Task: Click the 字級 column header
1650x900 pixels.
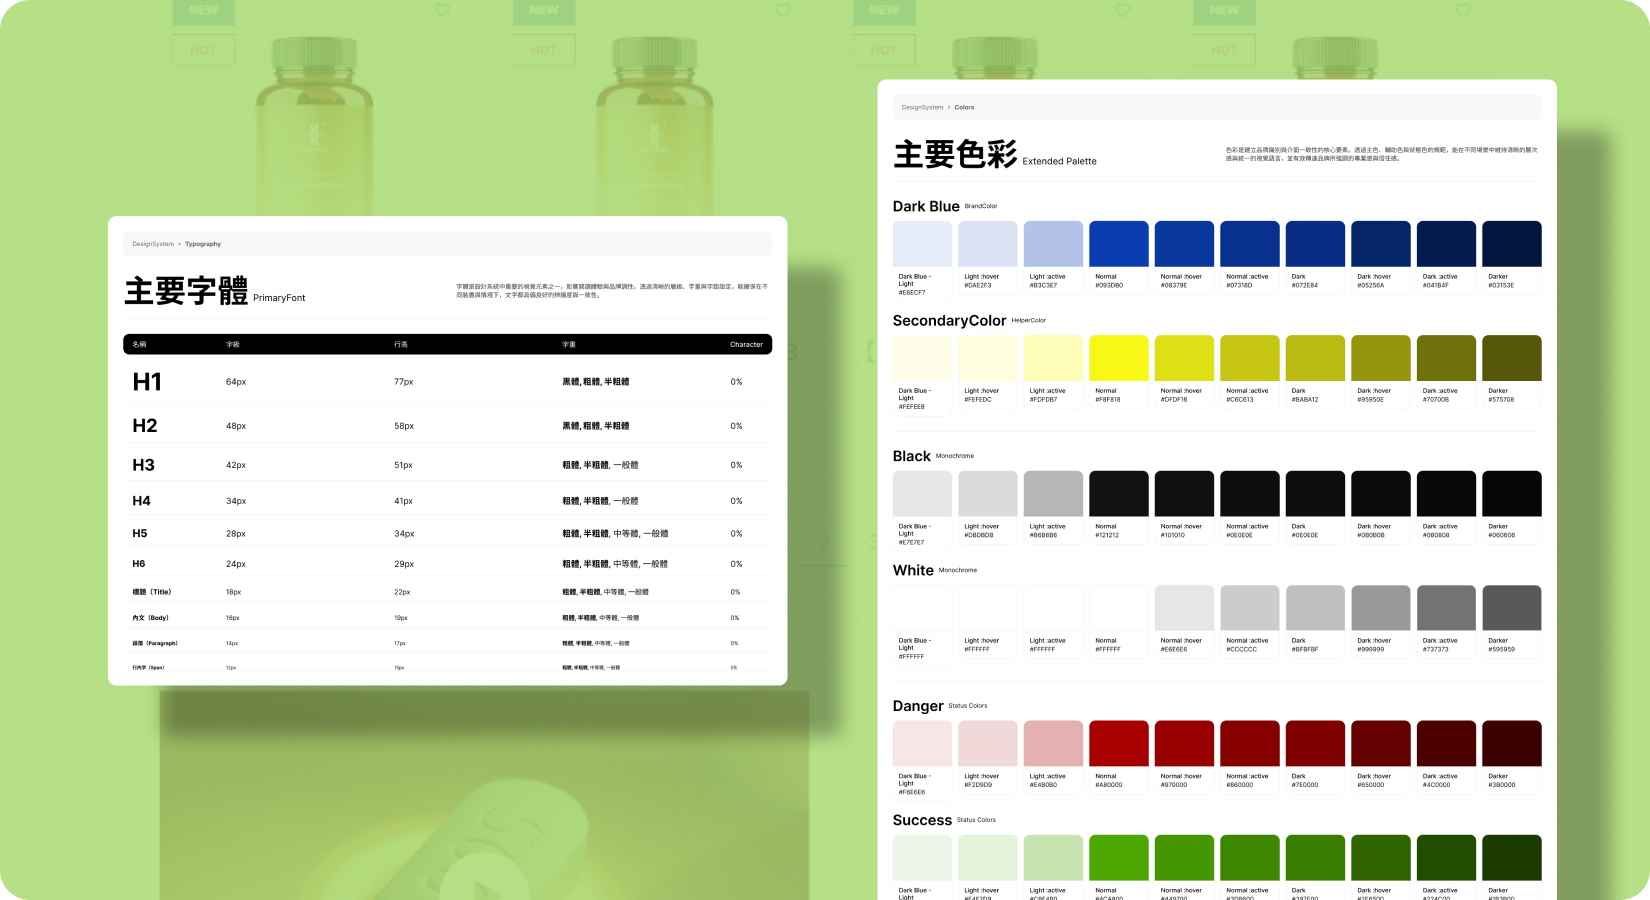Action: point(233,344)
